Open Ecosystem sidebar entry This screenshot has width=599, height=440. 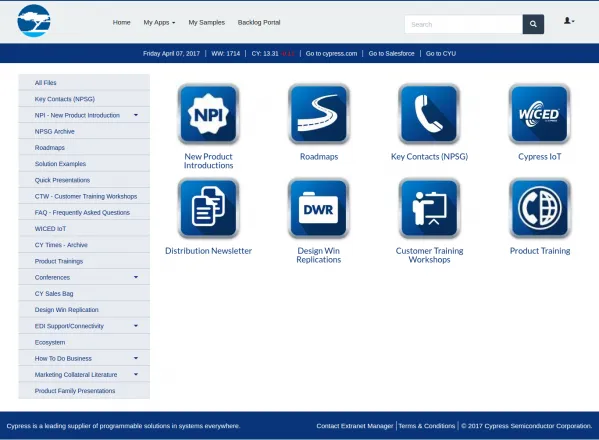(84, 342)
